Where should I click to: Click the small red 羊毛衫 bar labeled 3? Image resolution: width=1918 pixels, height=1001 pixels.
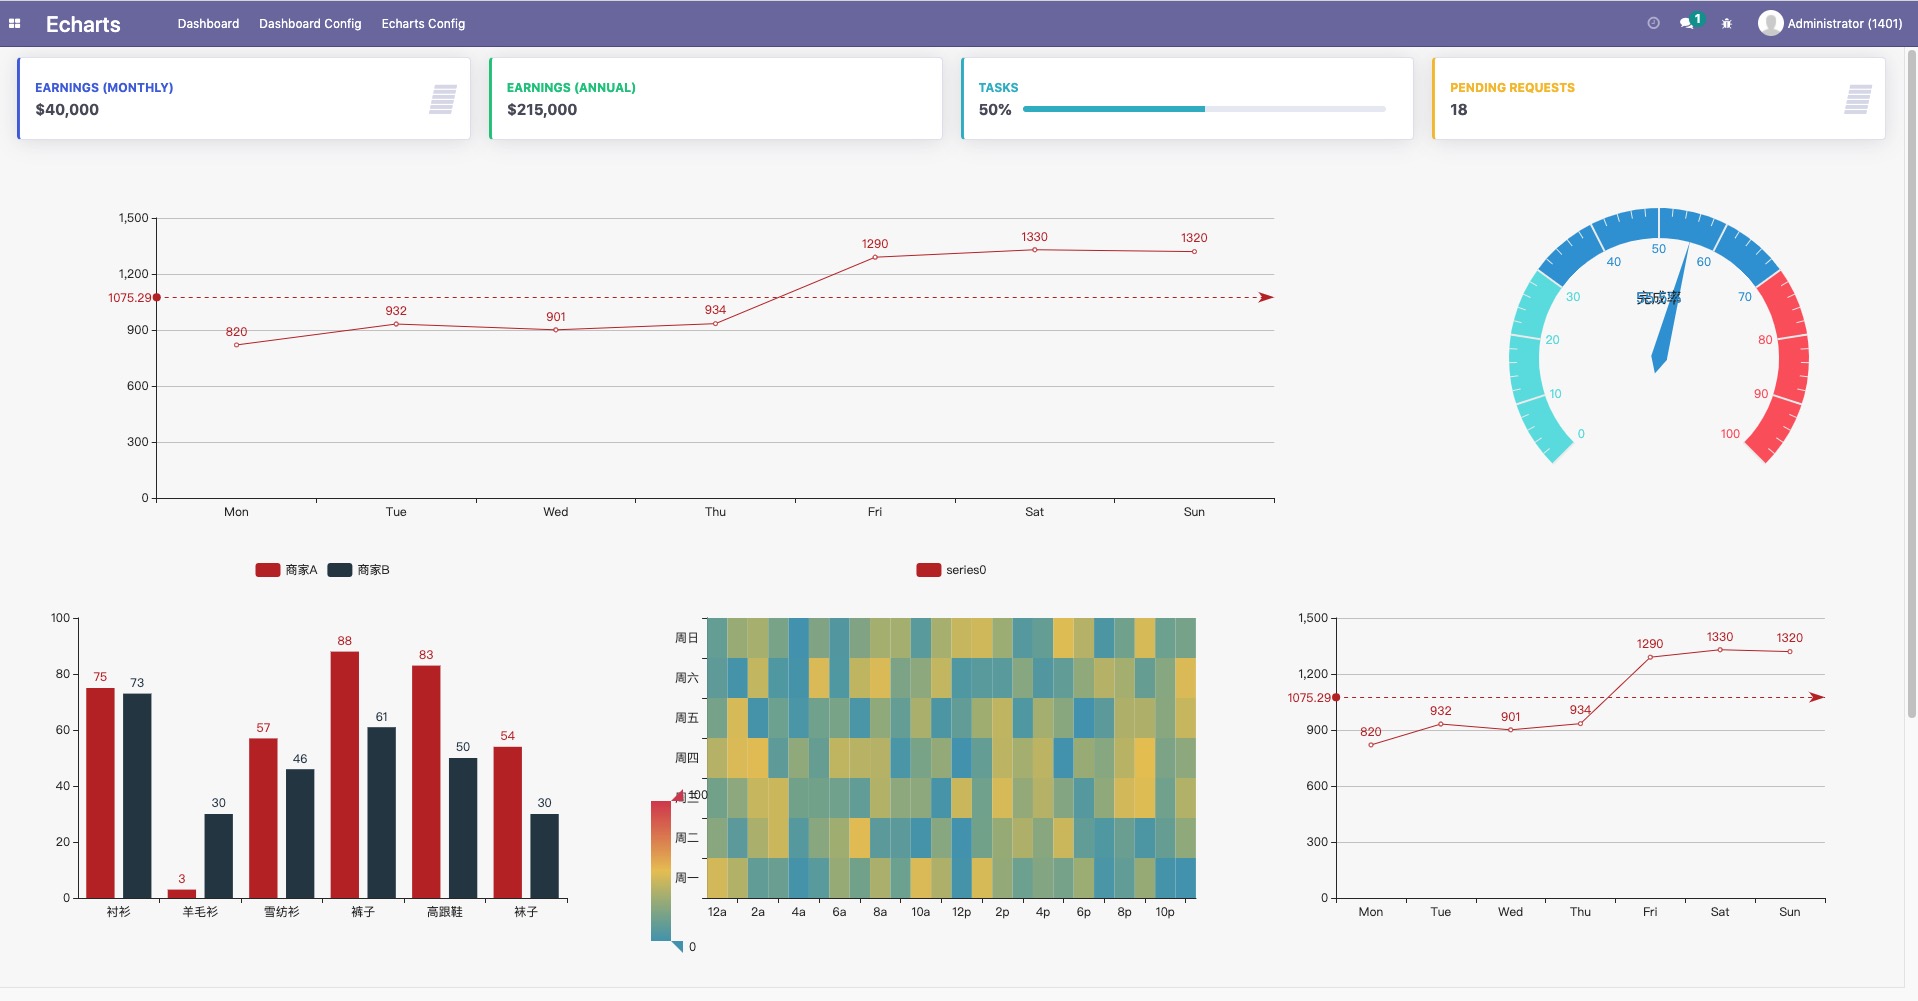[x=182, y=894]
